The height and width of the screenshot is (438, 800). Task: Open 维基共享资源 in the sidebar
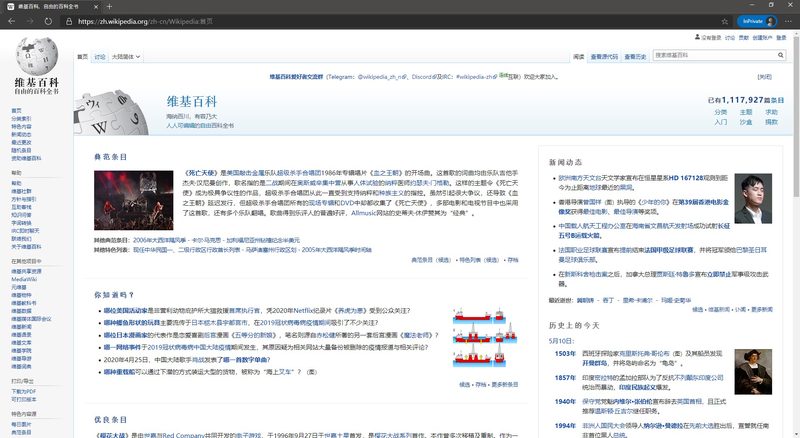(x=26, y=271)
